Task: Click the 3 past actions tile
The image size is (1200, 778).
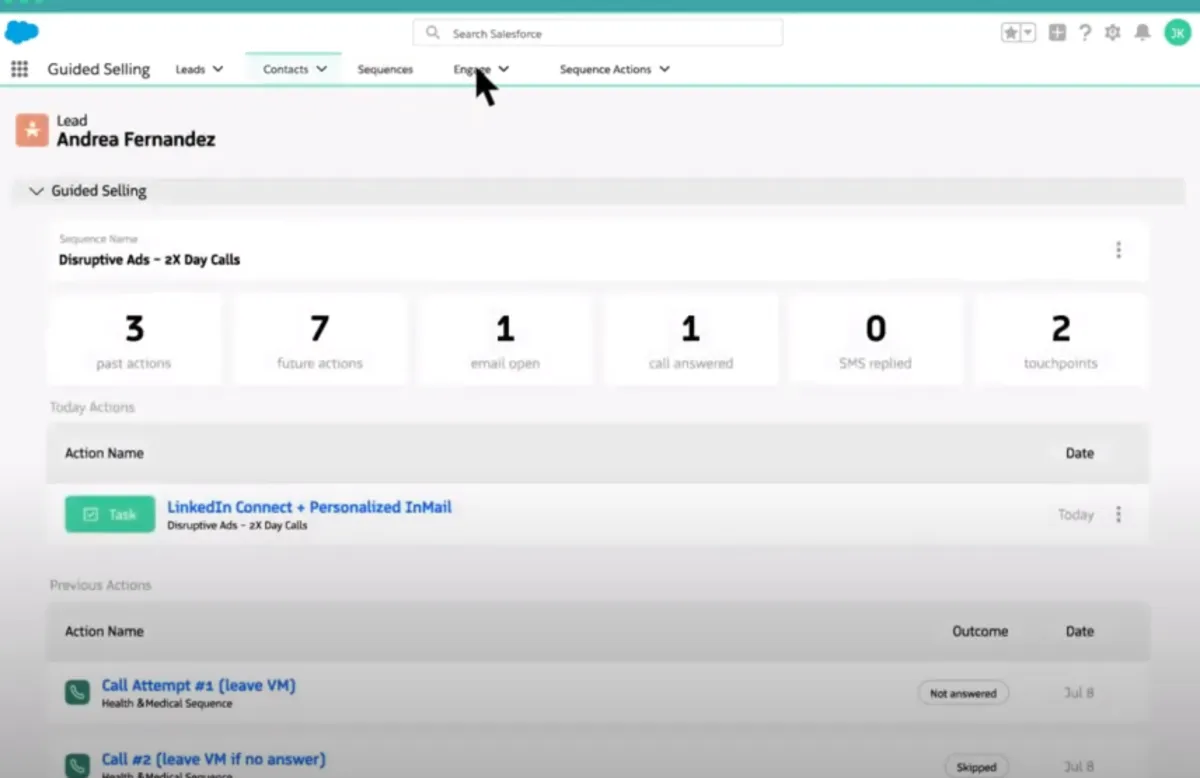Action: click(x=134, y=340)
